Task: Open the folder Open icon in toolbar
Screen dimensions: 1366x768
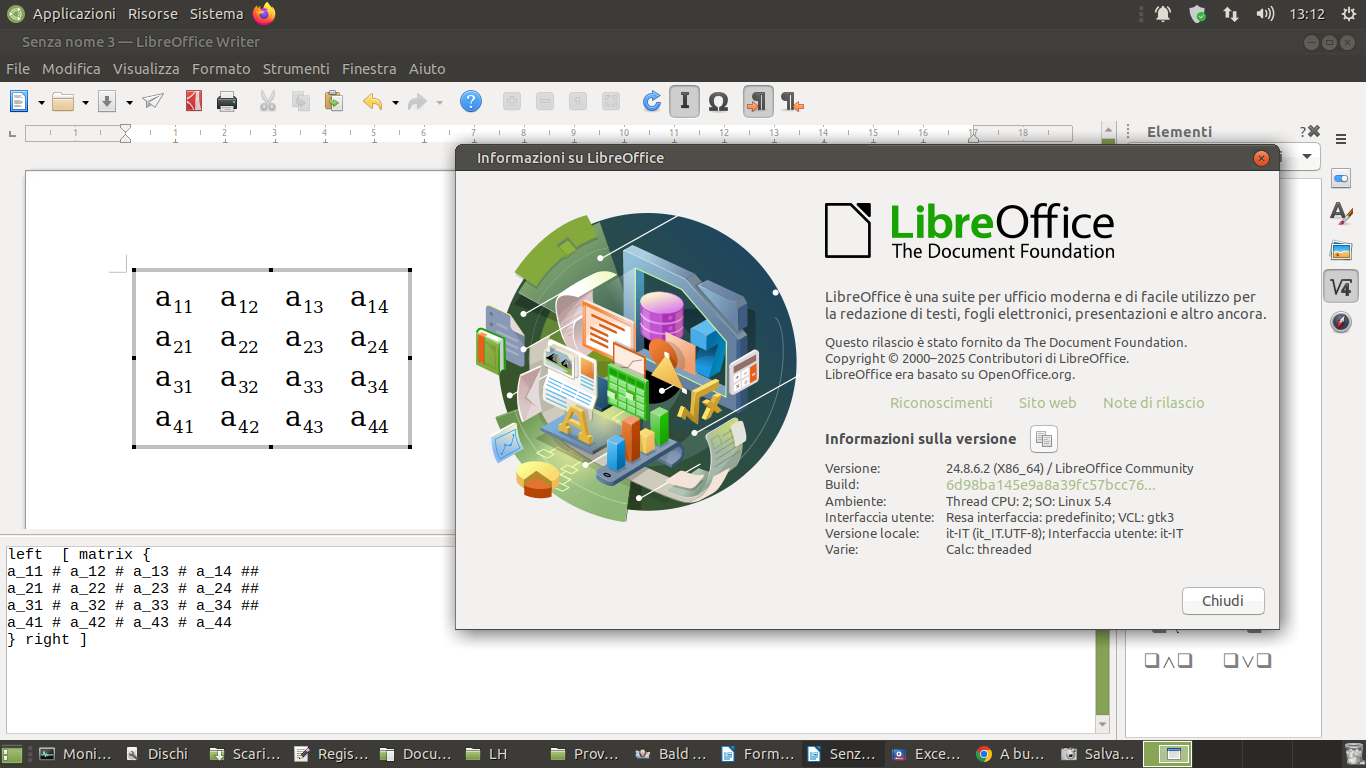Action: pos(63,101)
